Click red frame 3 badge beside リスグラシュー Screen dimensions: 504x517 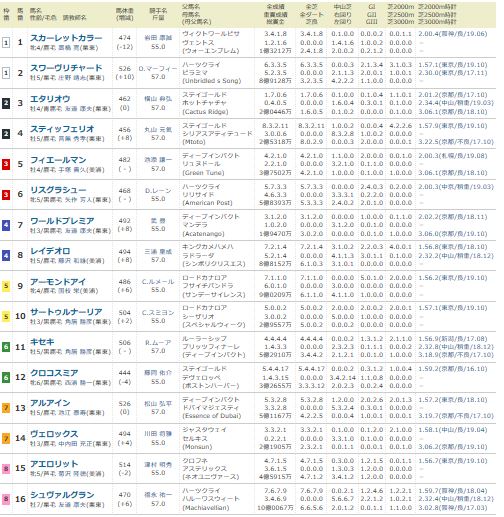[x=6, y=195]
